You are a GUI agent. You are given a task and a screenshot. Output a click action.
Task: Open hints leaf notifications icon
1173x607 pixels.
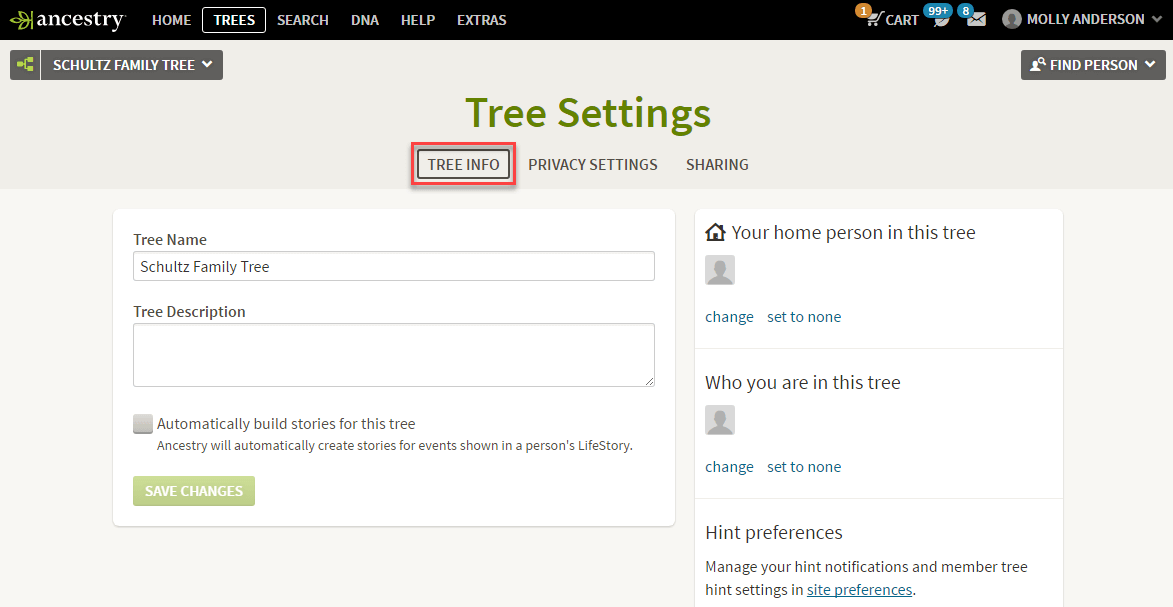pyautogui.click(x=940, y=19)
